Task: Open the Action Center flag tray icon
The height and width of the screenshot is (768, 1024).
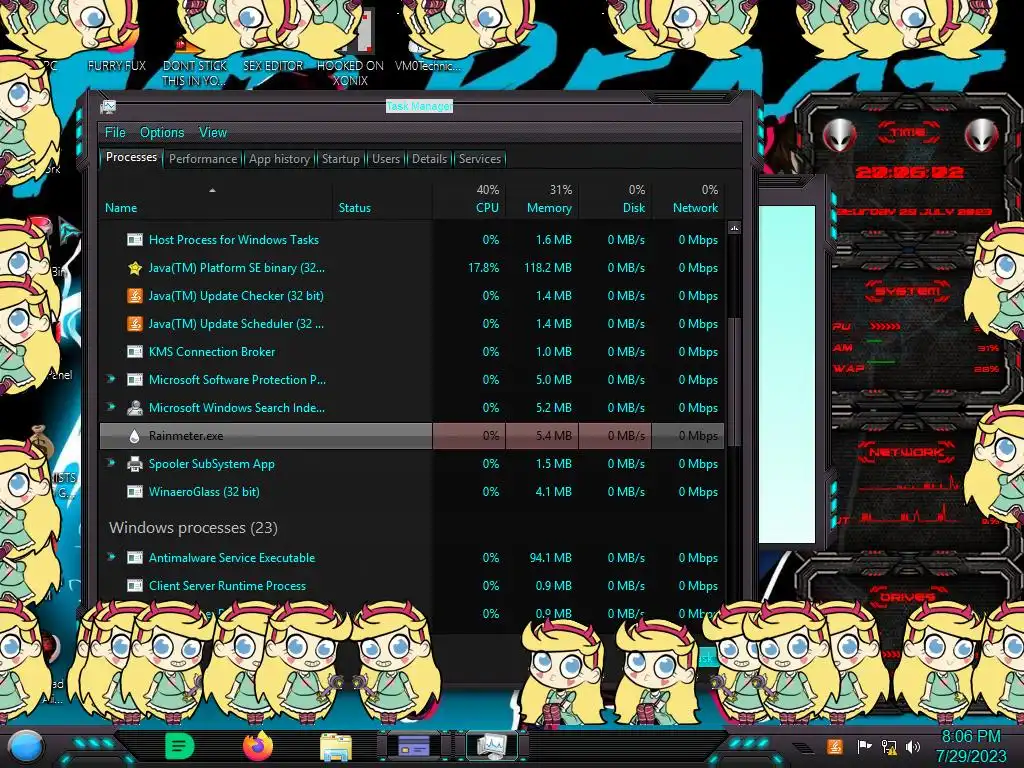Action: [x=865, y=746]
